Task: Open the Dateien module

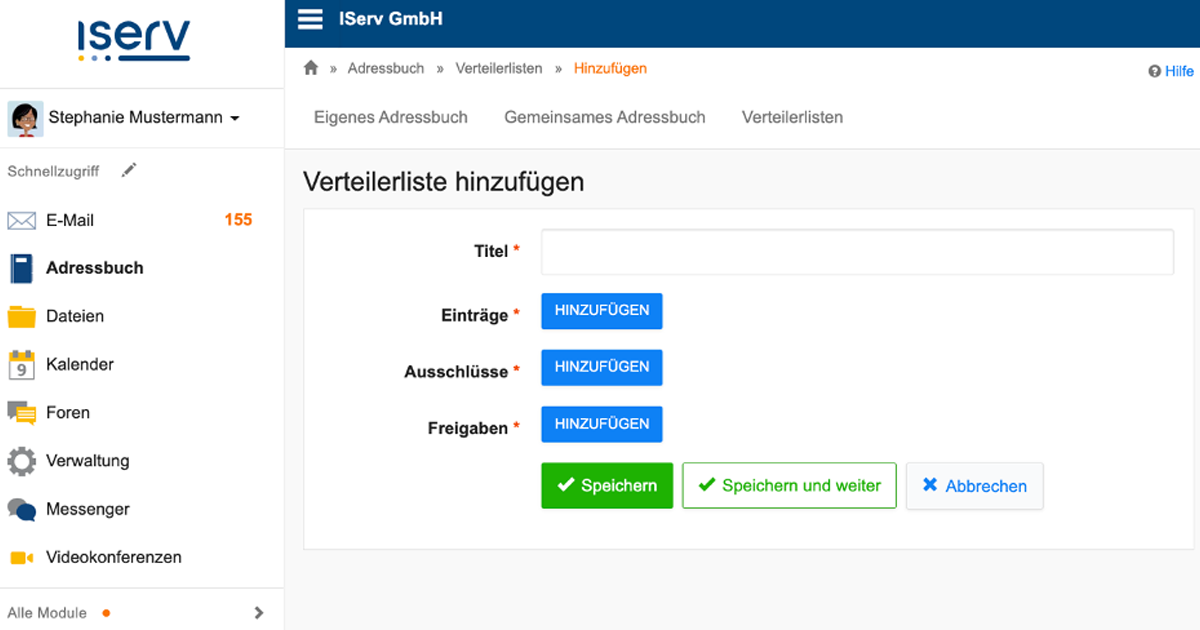Action: pos(75,316)
